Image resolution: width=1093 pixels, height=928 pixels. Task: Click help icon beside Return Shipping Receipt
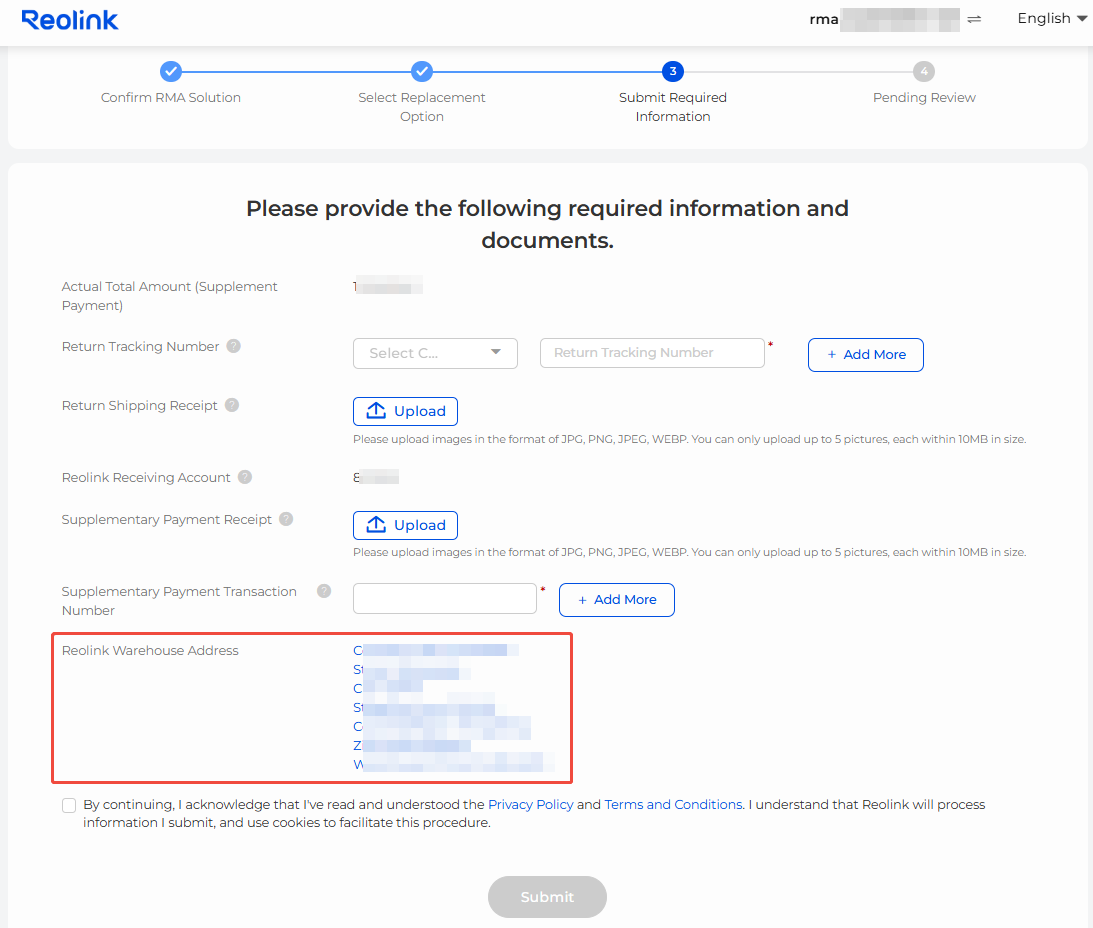point(232,405)
